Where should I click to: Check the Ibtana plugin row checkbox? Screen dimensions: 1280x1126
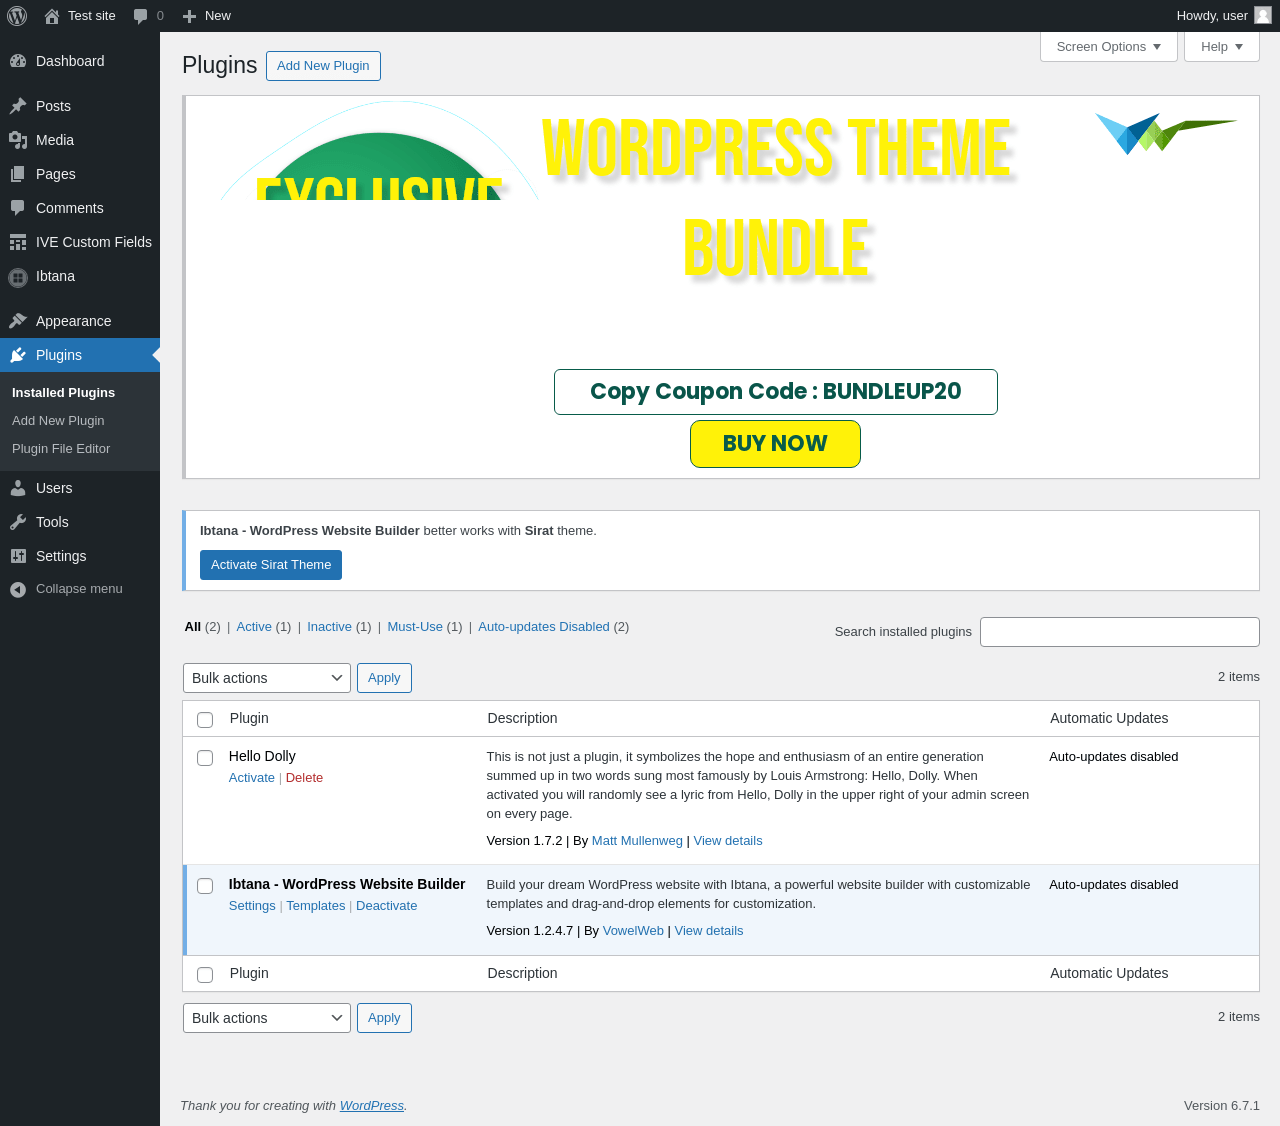tap(205, 886)
